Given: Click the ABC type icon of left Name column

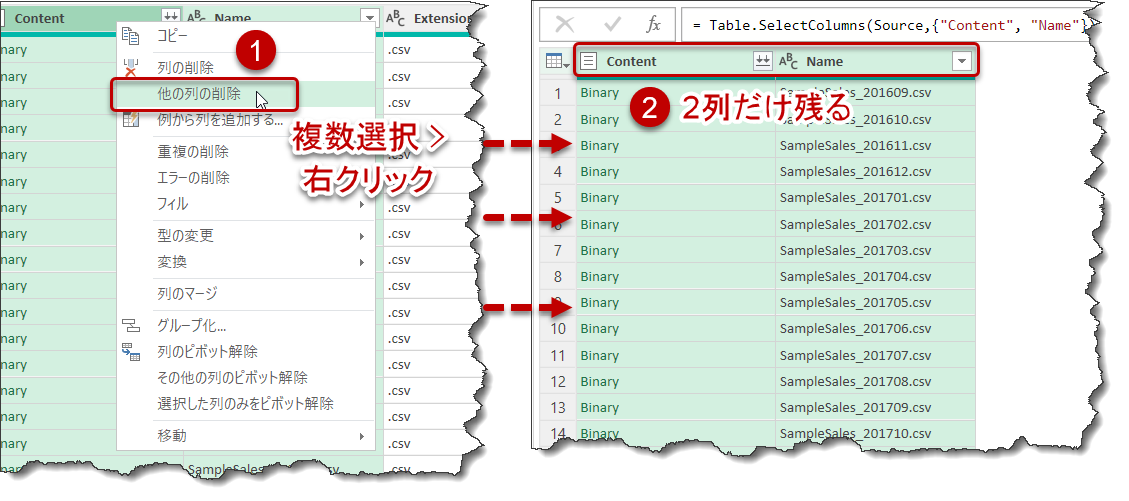Looking at the screenshot, I should tap(196, 18).
